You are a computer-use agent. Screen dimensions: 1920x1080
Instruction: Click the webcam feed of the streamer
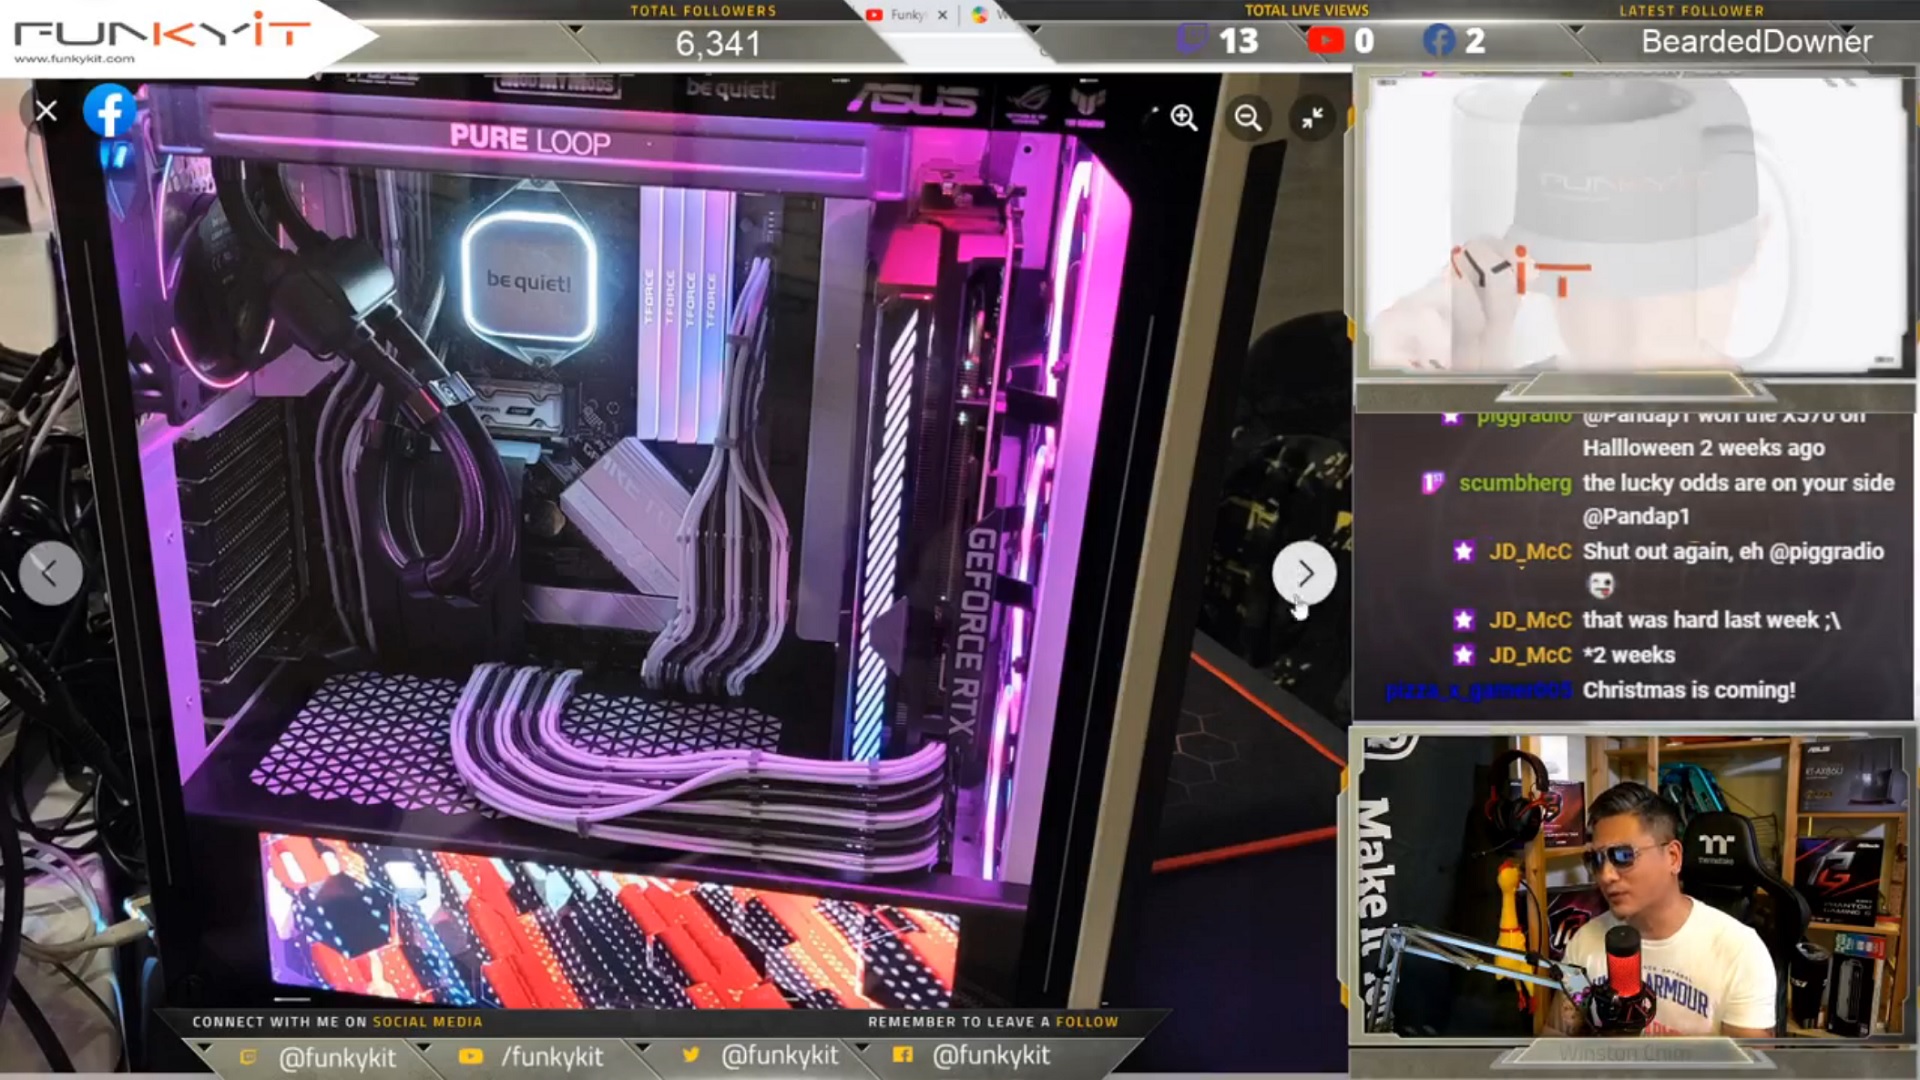(1633, 885)
